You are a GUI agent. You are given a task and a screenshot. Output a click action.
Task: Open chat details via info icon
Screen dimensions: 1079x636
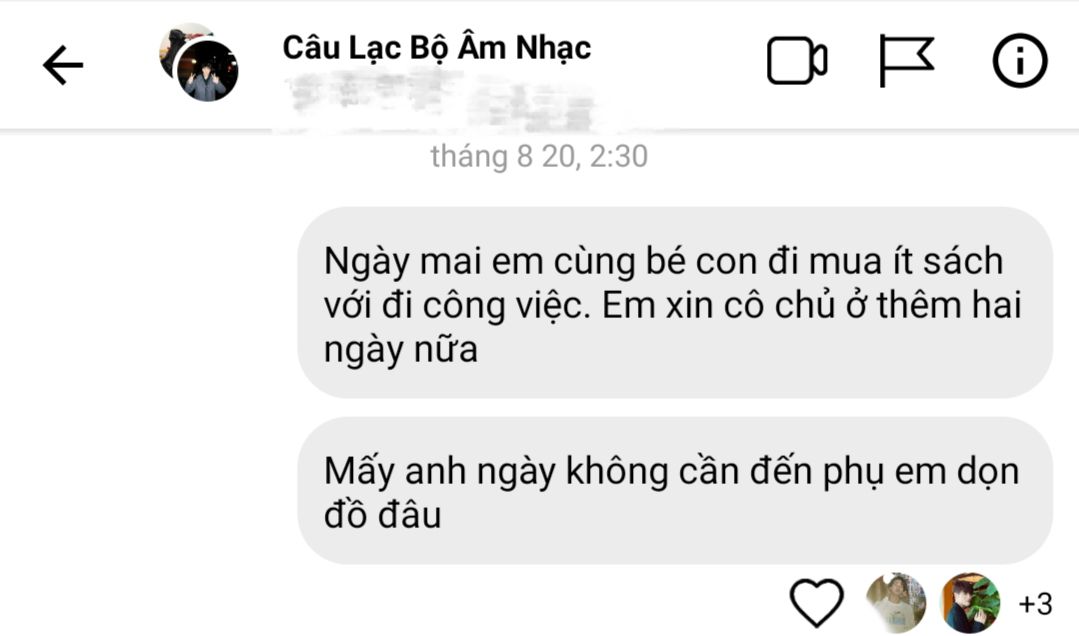[1020, 61]
